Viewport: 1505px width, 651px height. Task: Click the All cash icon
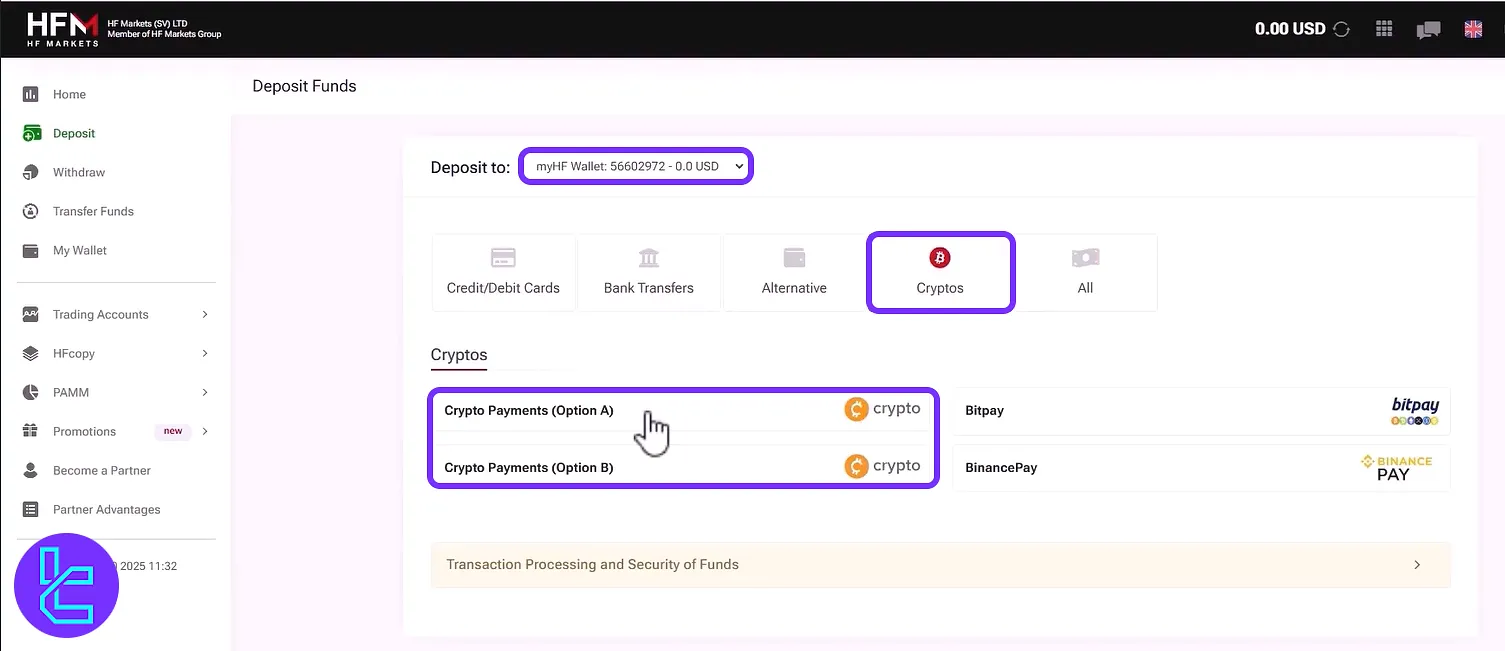click(x=1085, y=258)
